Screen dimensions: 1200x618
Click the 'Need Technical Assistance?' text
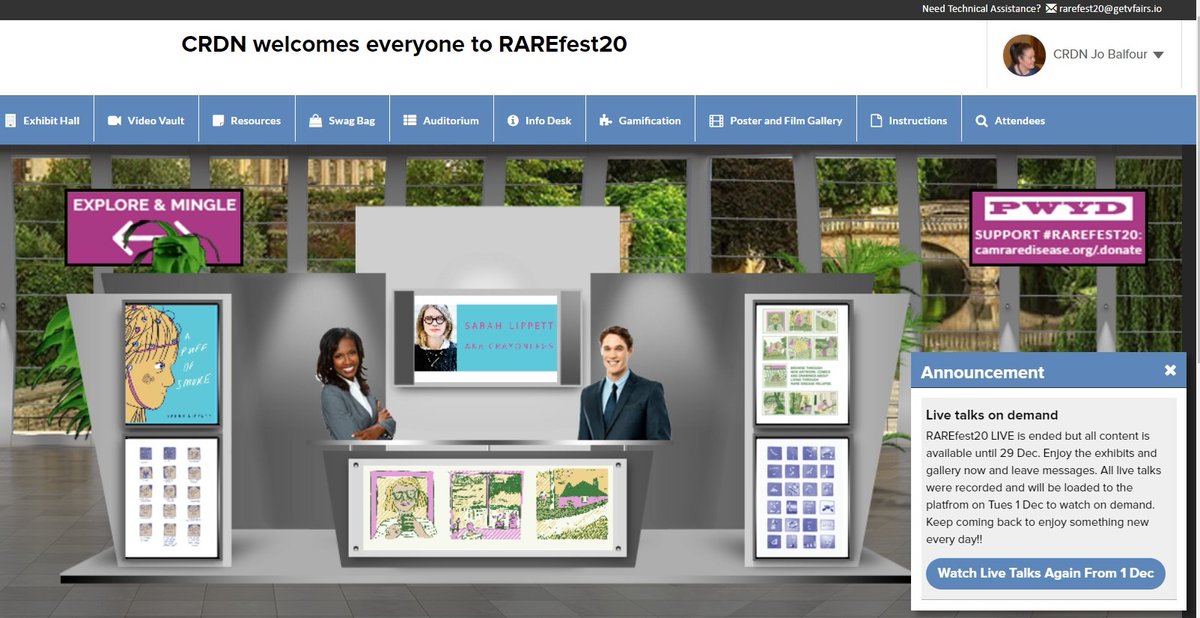(980, 9)
